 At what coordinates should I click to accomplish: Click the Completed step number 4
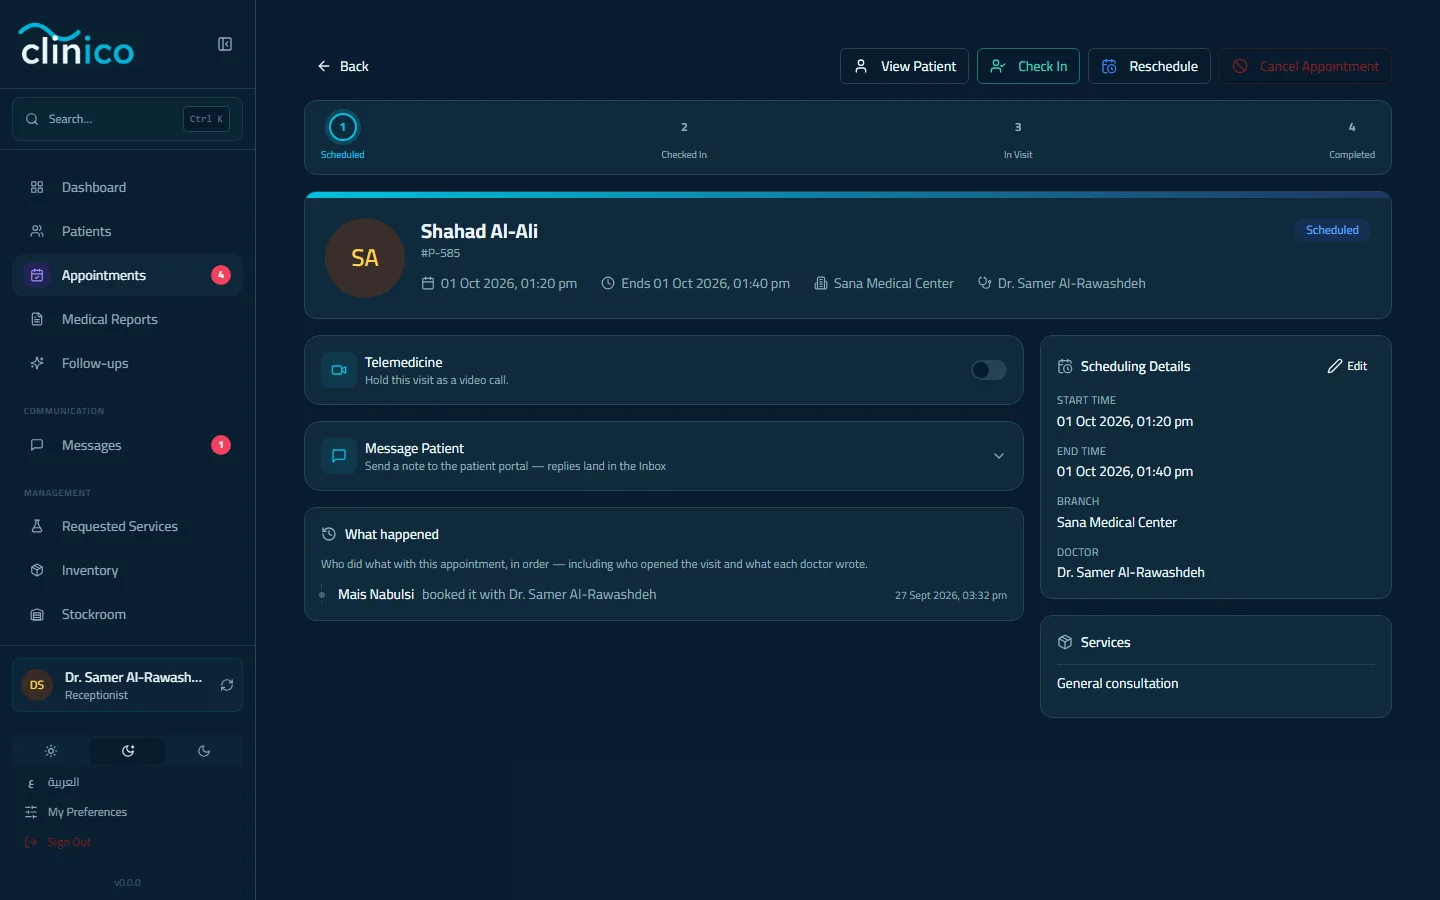point(1352,127)
